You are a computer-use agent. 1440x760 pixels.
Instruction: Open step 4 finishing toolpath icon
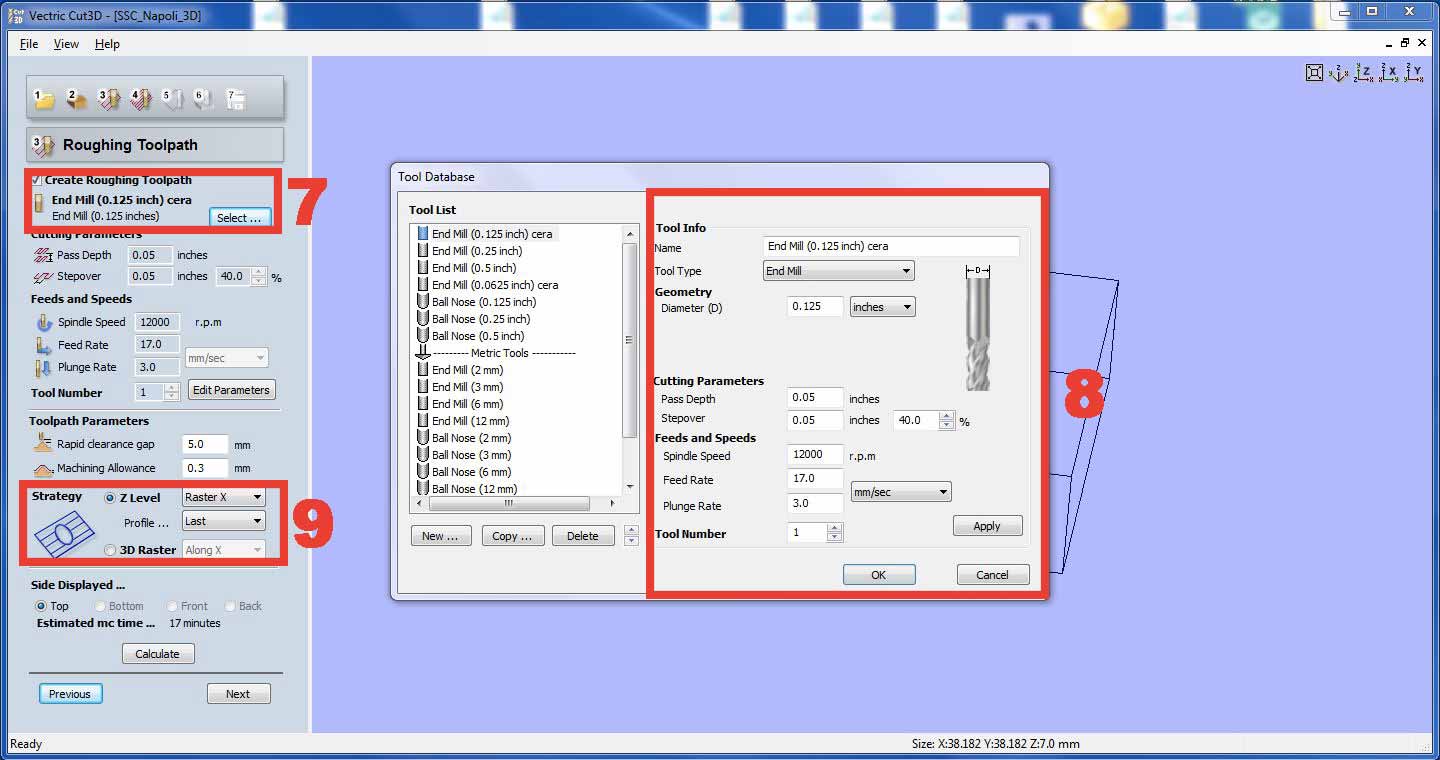tap(140, 98)
